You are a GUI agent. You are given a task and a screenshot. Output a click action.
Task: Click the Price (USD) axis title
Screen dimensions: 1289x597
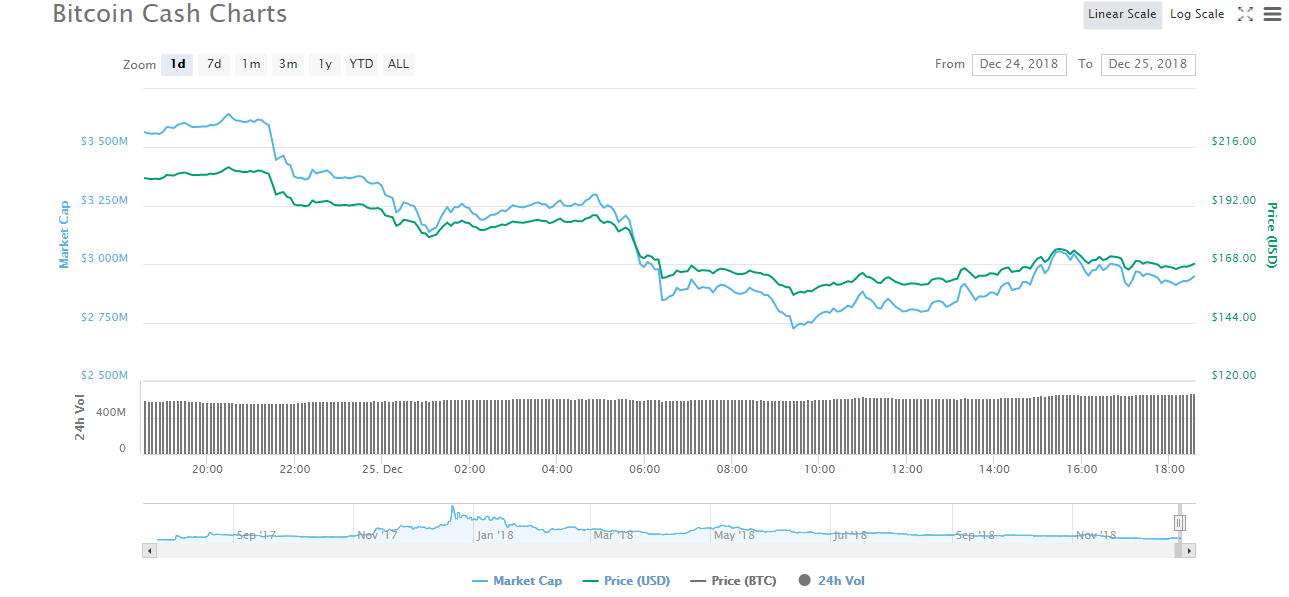1271,235
